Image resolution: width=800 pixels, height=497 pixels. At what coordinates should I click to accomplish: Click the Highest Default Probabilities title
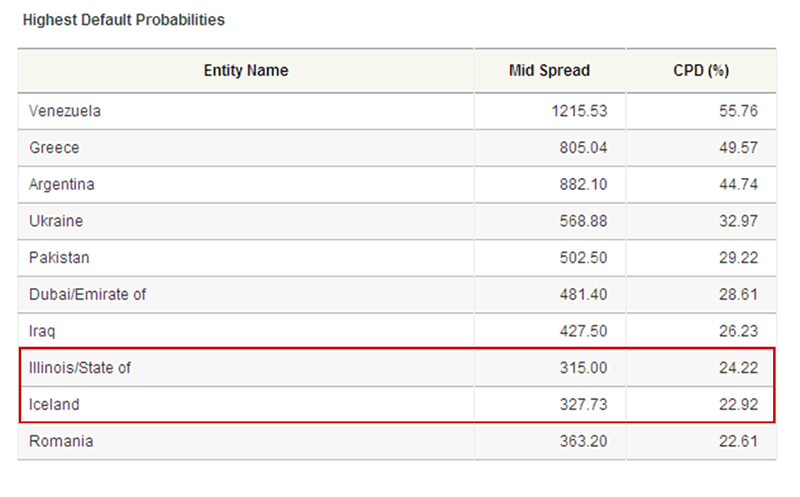pyautogui.click(x=123, y=20)
